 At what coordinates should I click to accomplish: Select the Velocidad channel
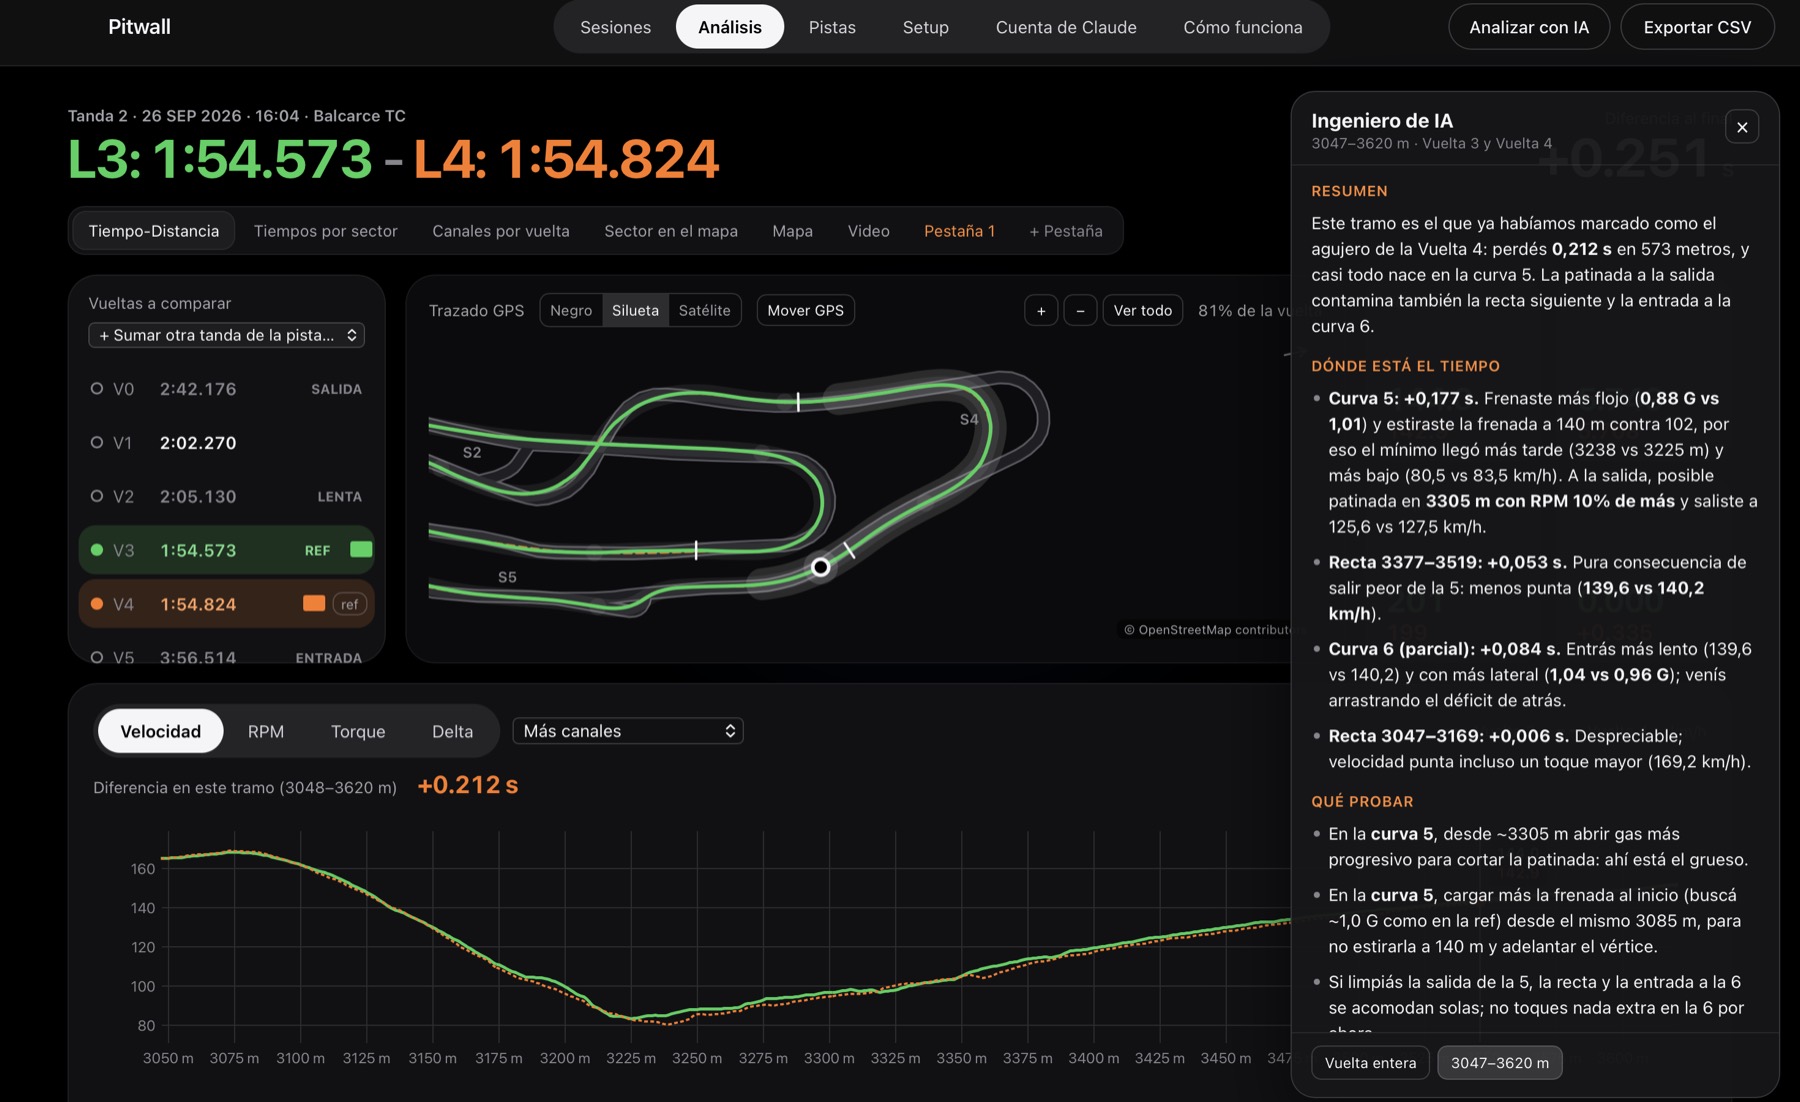[160, 731]
